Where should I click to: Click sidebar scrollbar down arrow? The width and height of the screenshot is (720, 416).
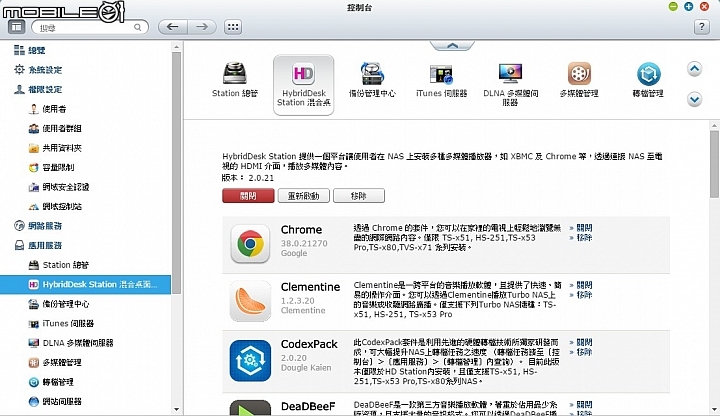coord(176,409)
